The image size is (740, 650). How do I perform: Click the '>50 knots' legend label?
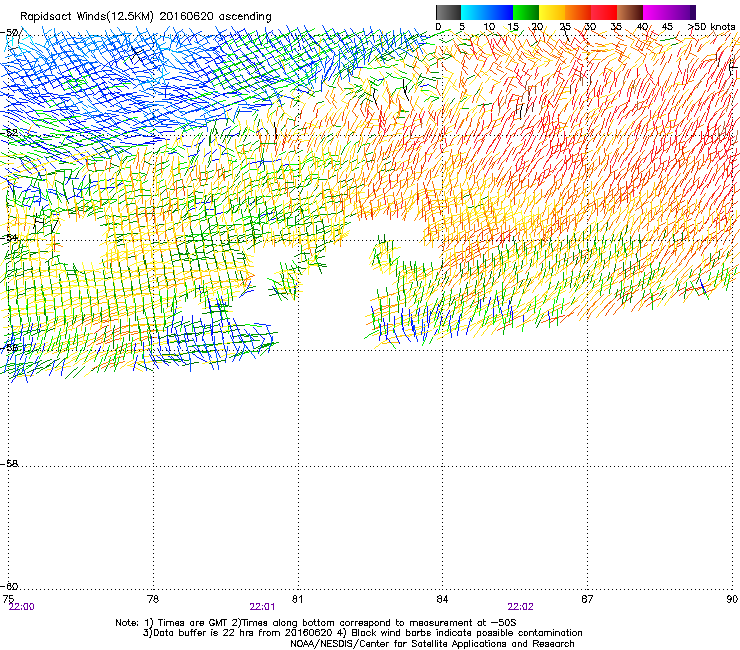tap(711, 26)
